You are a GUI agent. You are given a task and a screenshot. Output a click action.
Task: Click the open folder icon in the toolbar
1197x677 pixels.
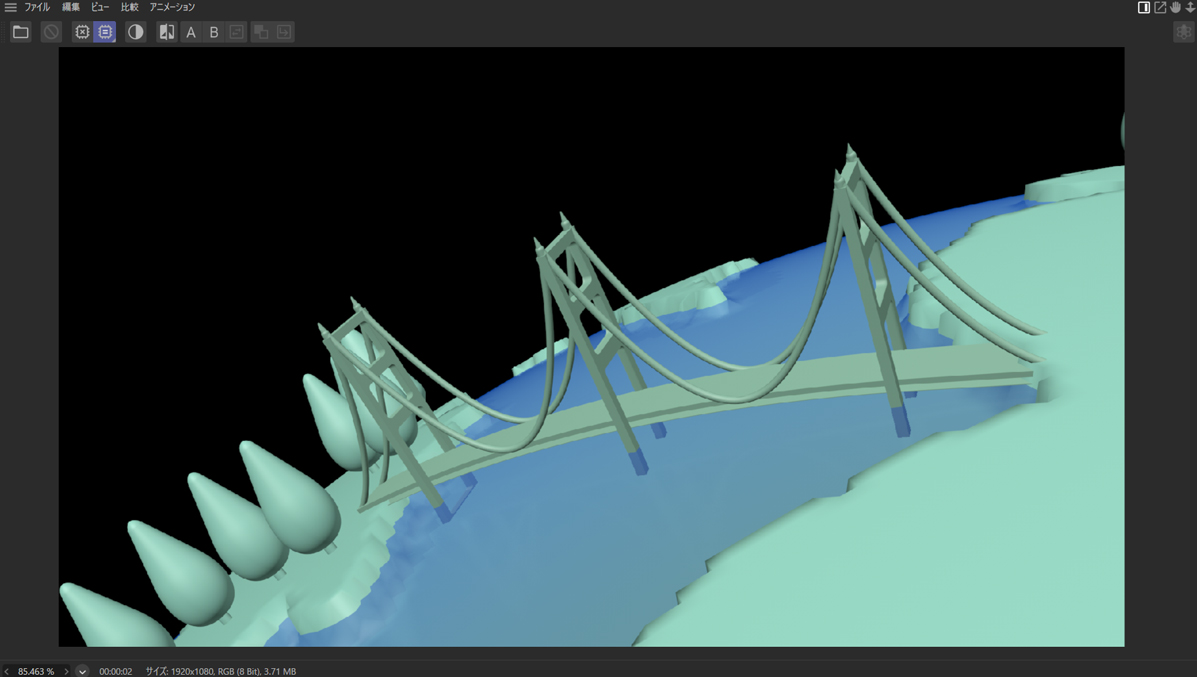click(20, 32)
